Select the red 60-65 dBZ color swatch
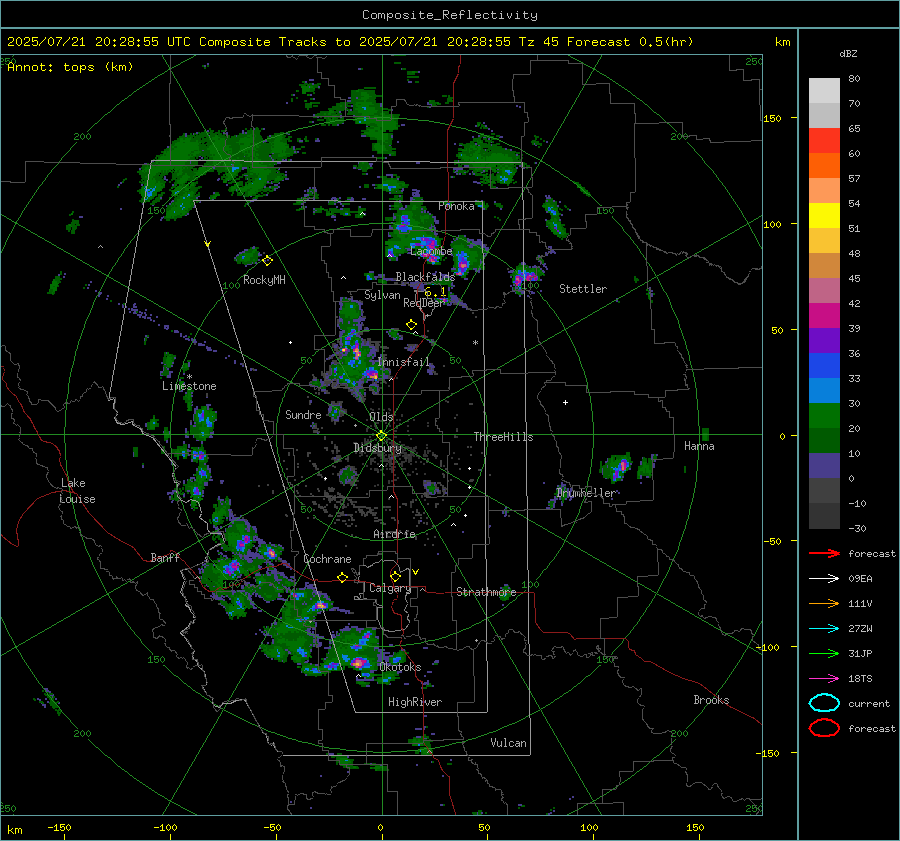Viewport: 900px width, 841px height. [x=824, y=141]
